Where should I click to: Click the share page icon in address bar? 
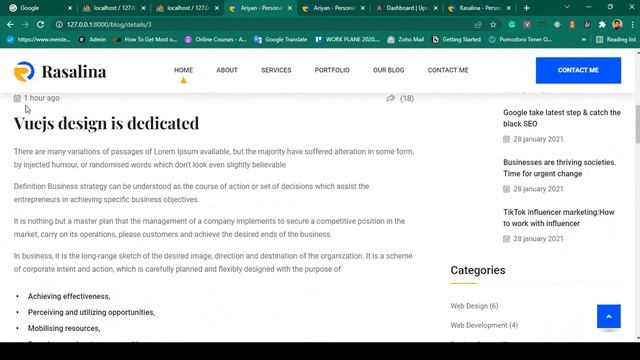coord(478,24)
